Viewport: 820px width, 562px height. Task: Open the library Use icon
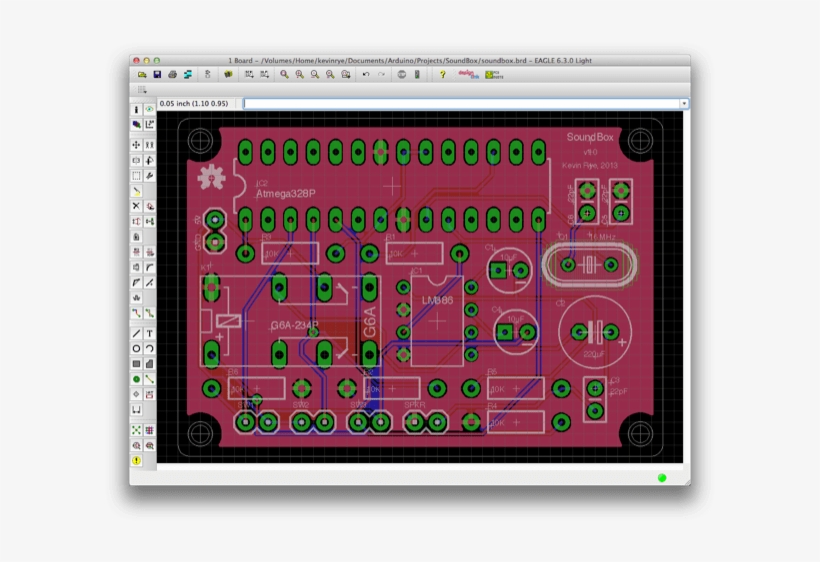click(228, 75)
